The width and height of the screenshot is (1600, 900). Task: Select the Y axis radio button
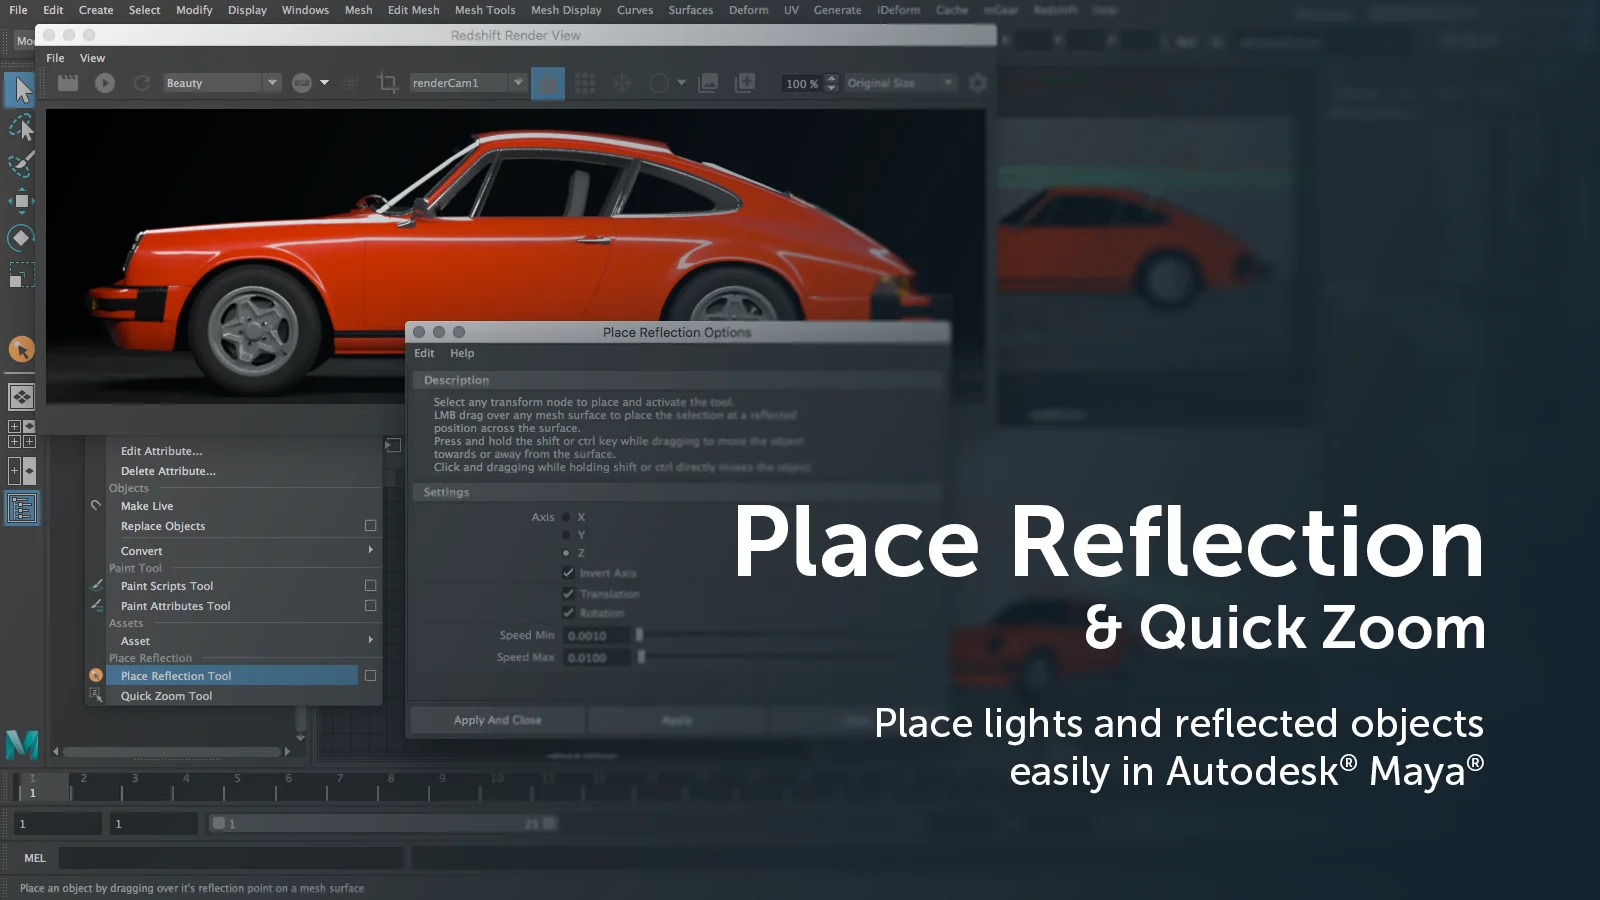[x=565, y=535]
